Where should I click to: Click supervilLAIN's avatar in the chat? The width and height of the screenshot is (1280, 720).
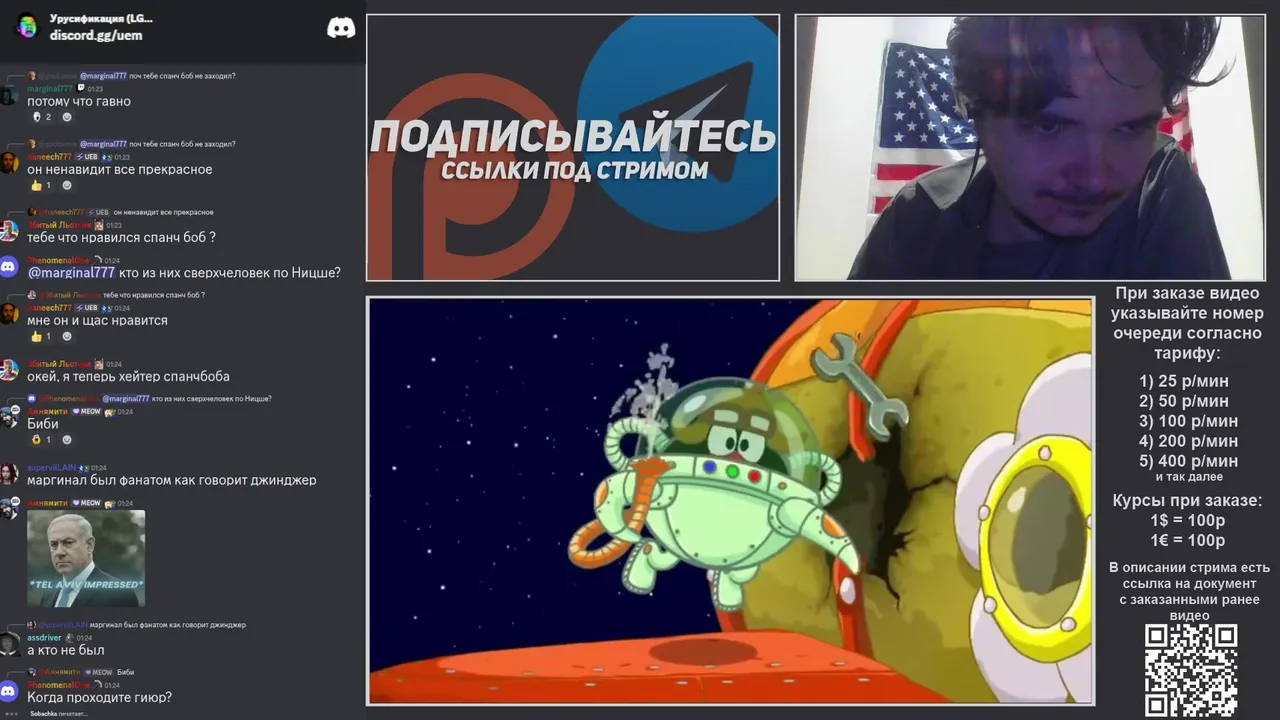[8, 474]
